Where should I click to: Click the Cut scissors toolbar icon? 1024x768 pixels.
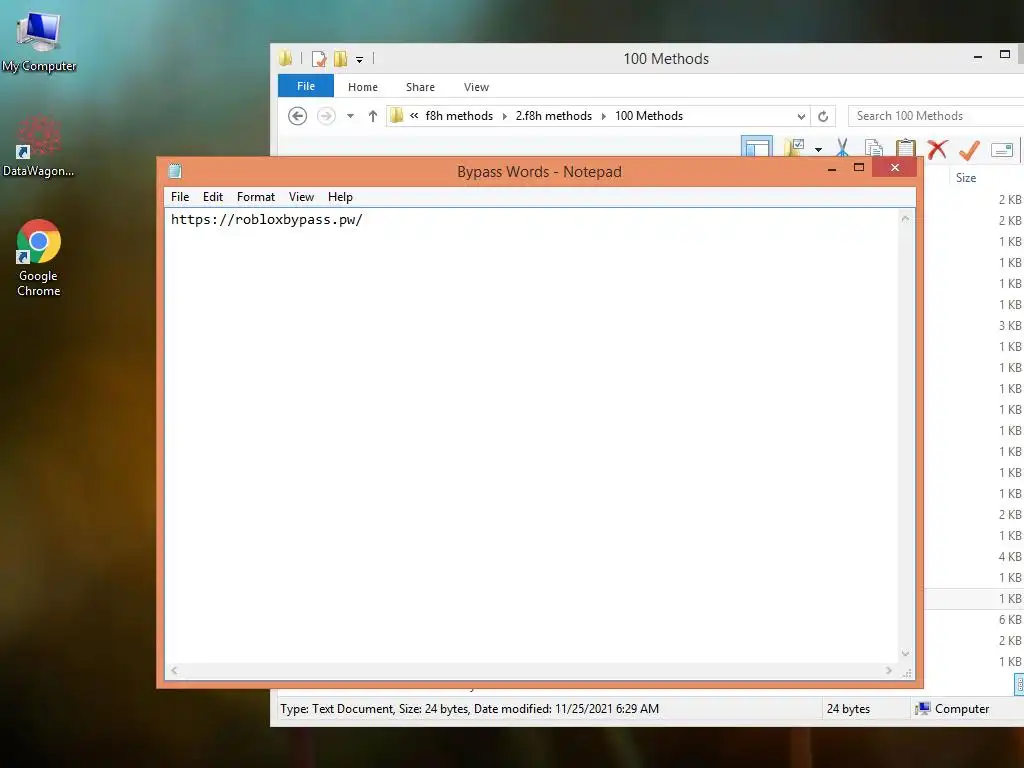[842, 148]
